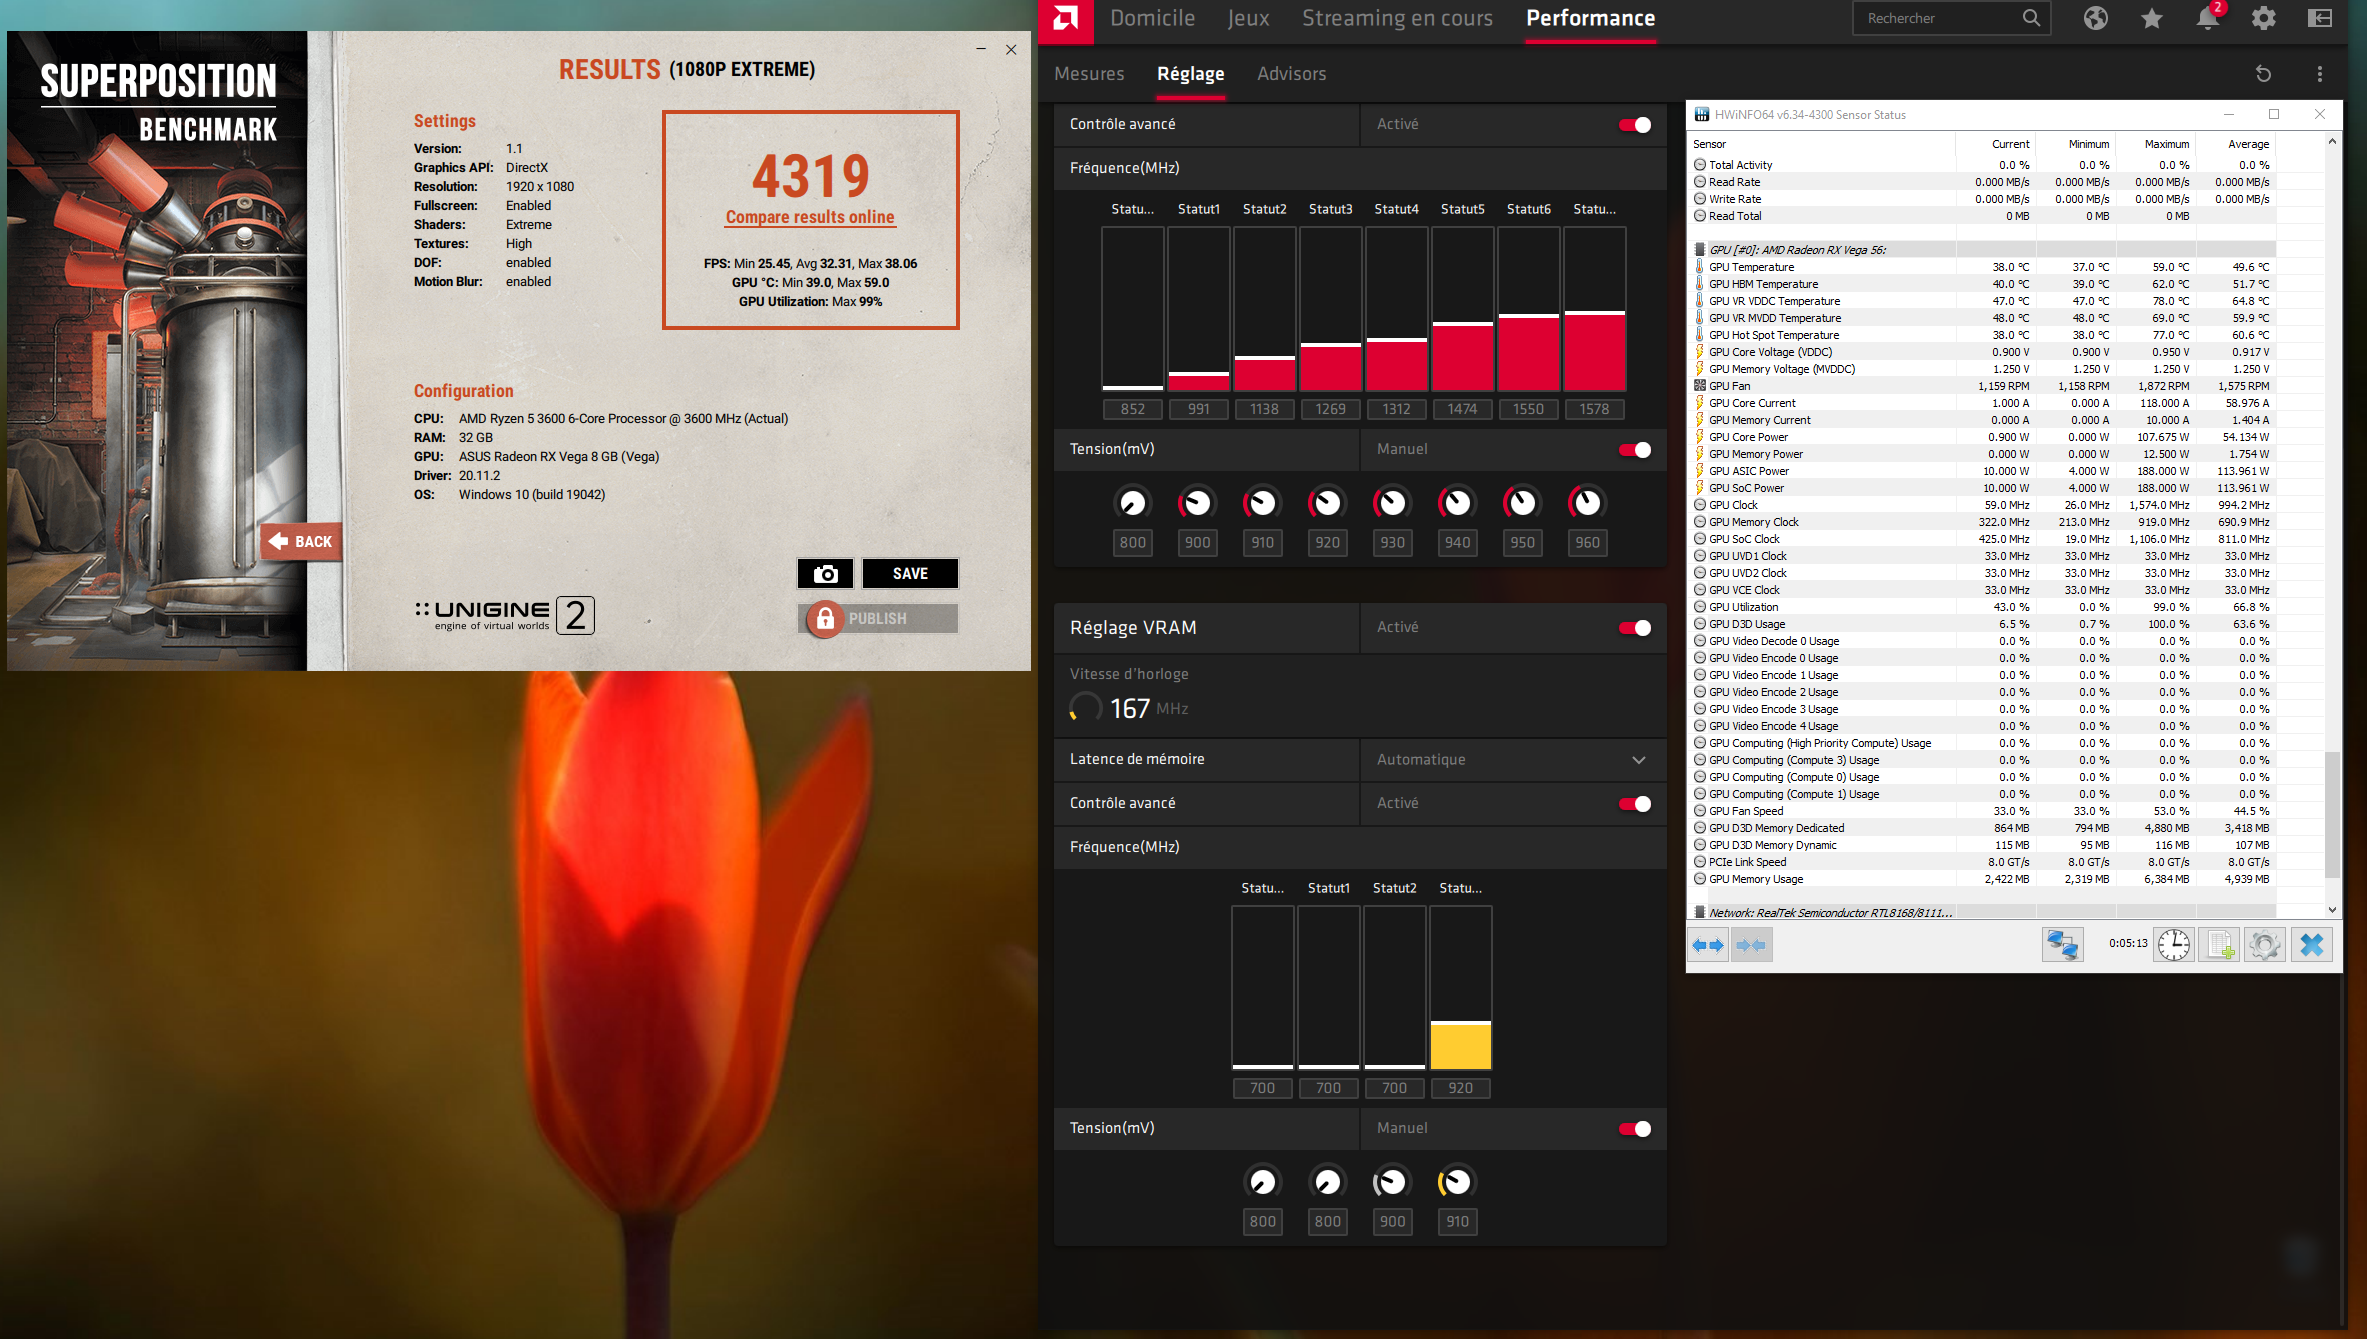Click the Superposition camera screenshot button

(825, 574)
